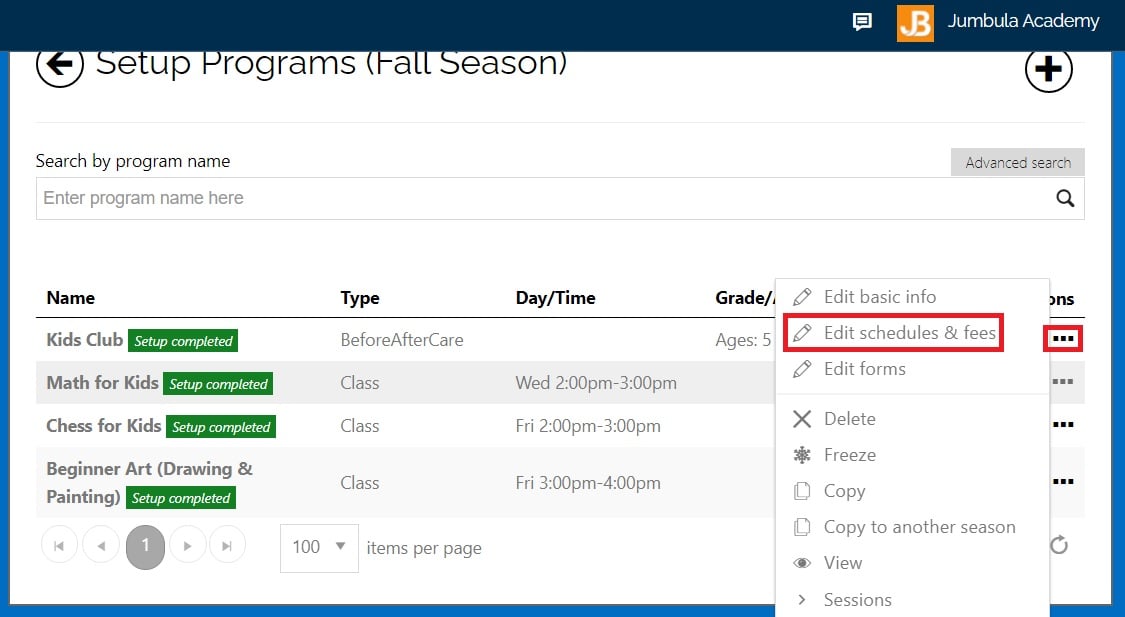Open the 100 items per page dropdown

click(x=319, y=547)
